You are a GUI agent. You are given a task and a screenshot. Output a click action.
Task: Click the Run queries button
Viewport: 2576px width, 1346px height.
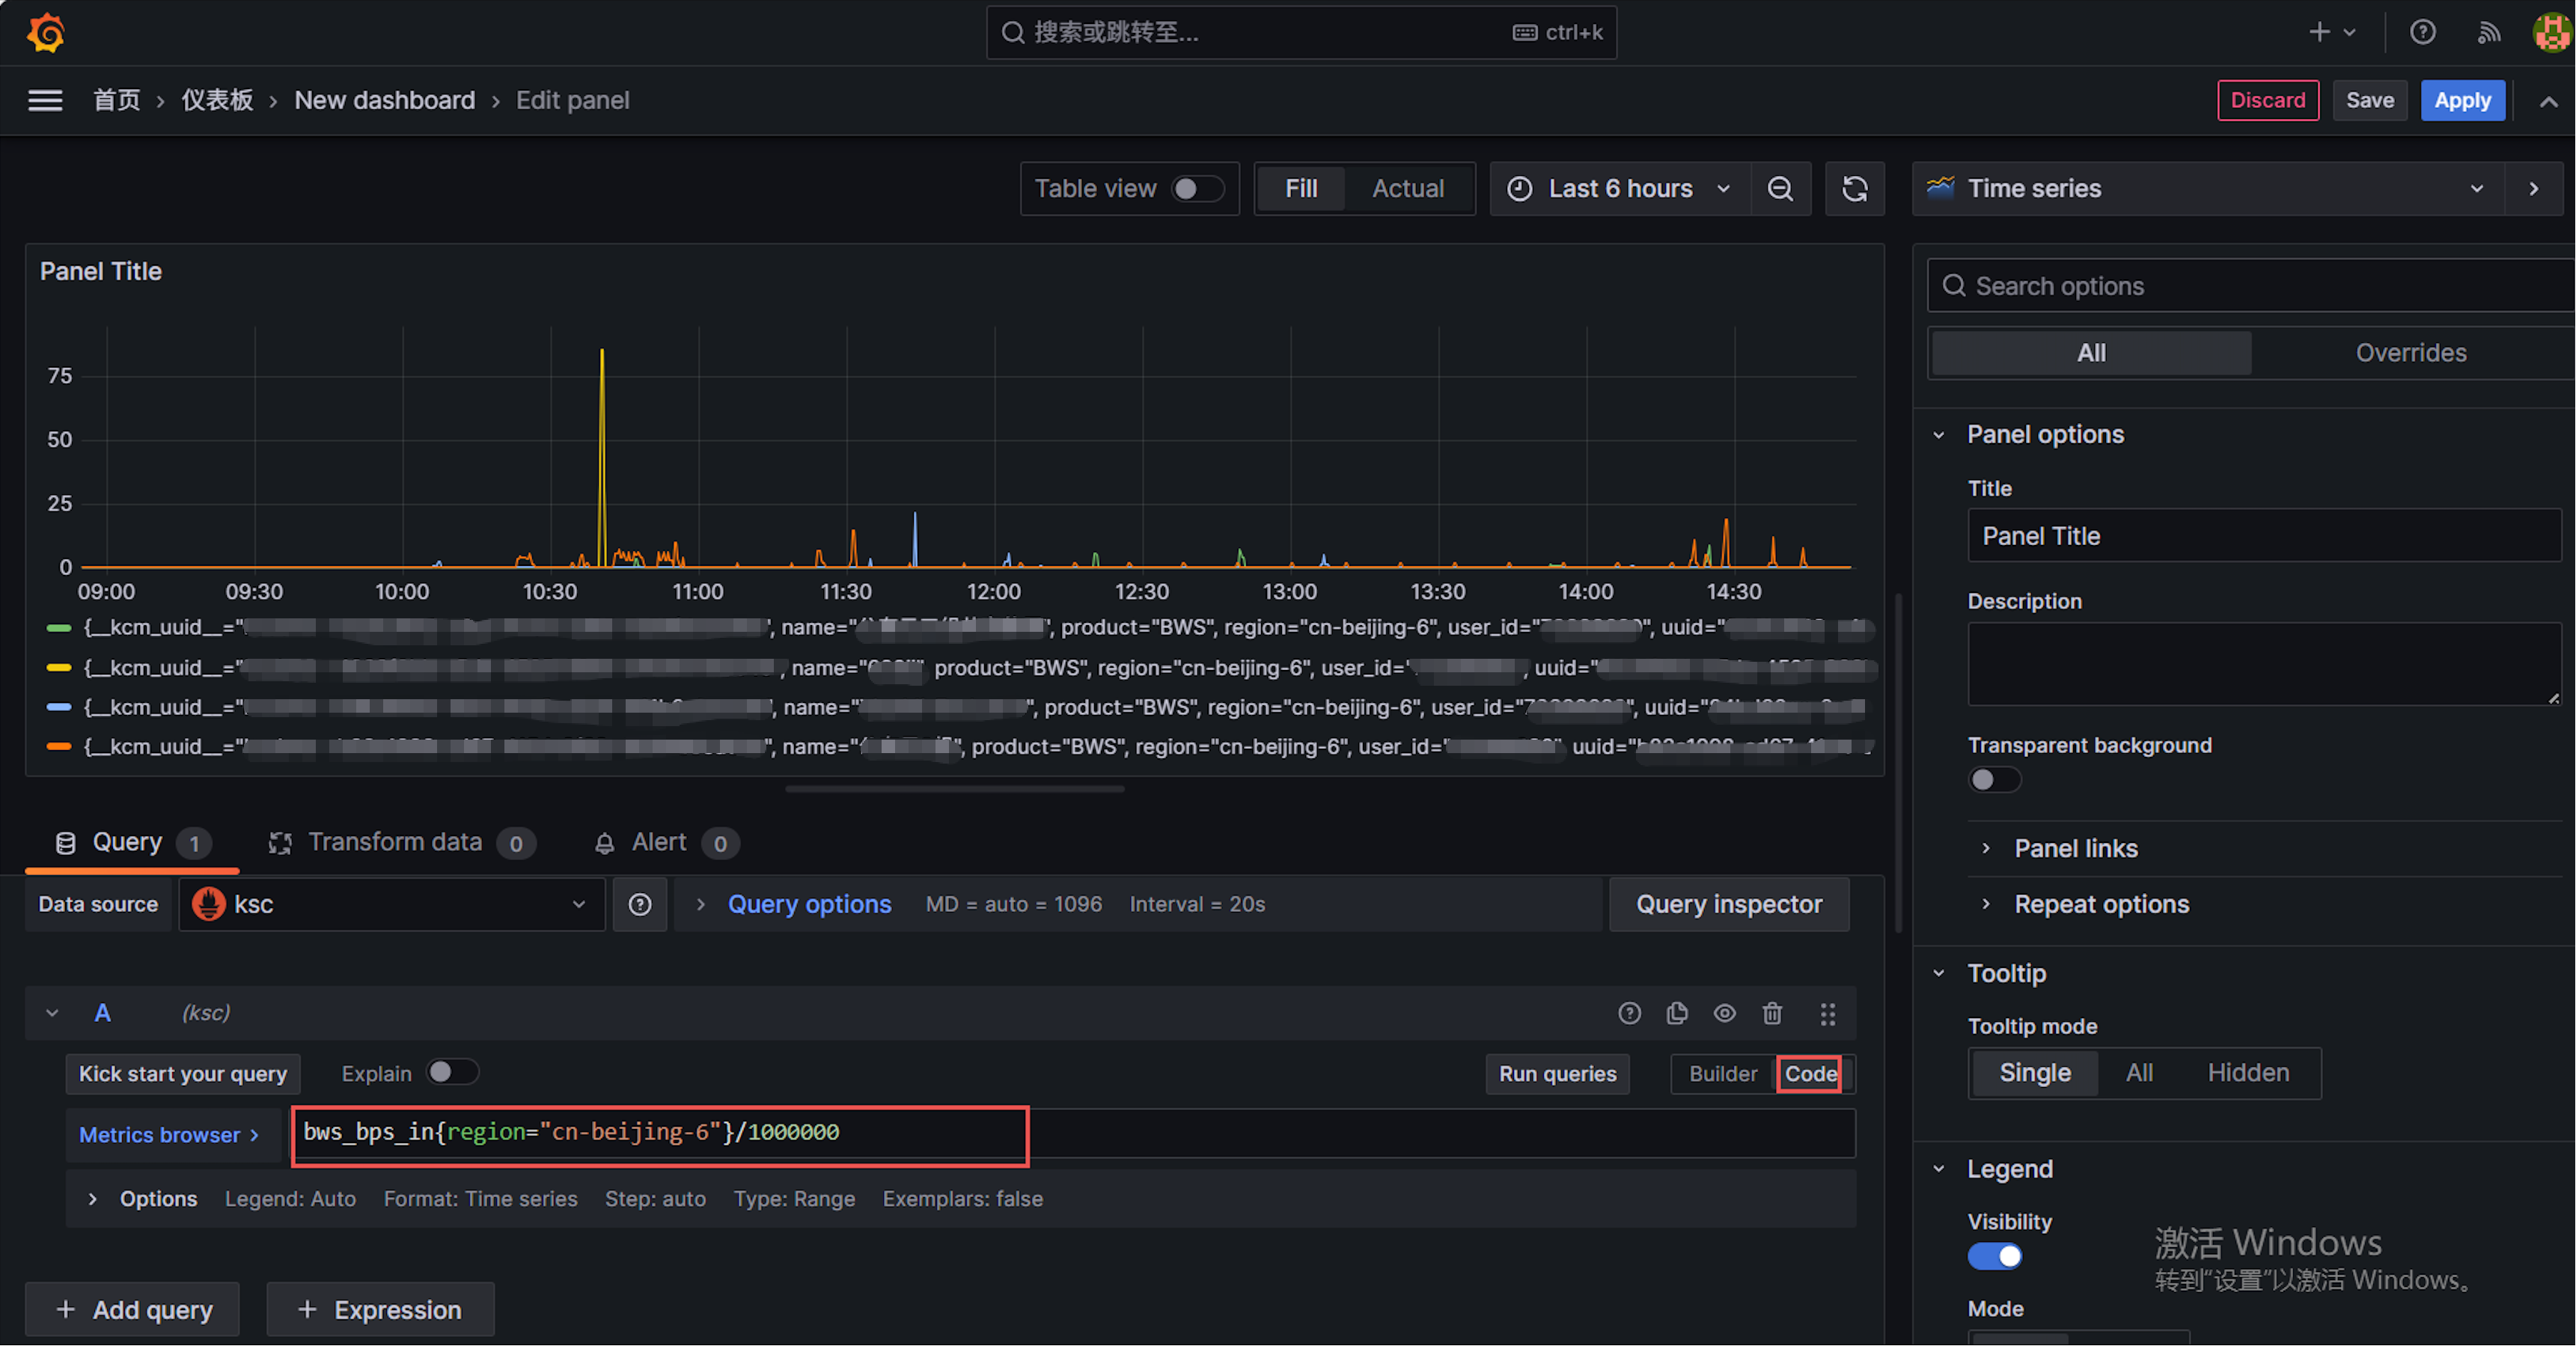(1557, 1073)
